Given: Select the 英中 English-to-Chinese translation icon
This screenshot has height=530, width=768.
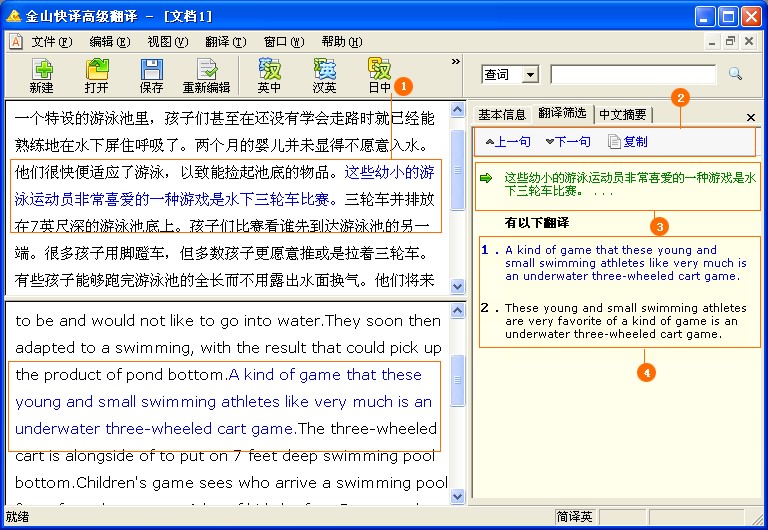Looking at the screenshot, I should click(x=270, y=75).
